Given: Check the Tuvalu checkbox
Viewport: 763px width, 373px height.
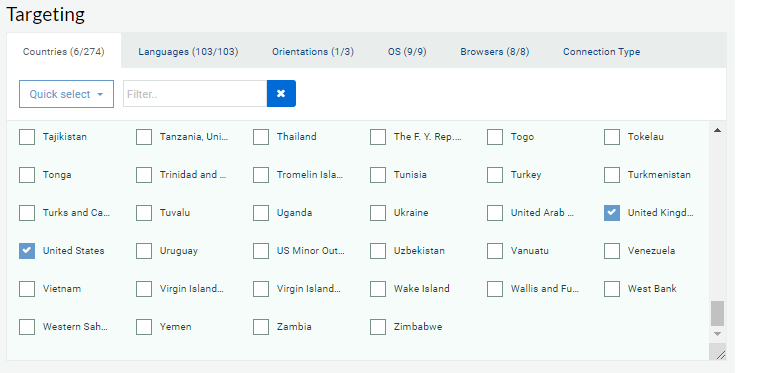Looking at the screenshot, I should click(x=144, y=213).
